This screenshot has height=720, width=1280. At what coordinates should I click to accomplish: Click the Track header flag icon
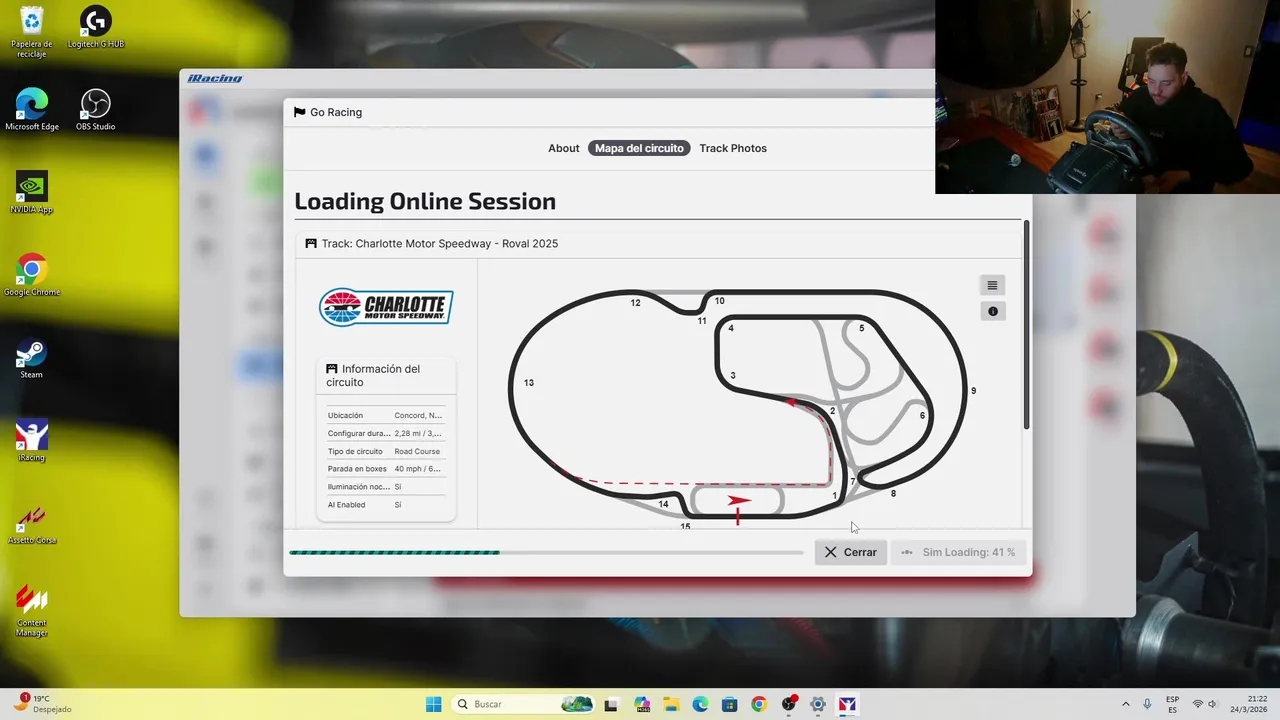[311, 244]
